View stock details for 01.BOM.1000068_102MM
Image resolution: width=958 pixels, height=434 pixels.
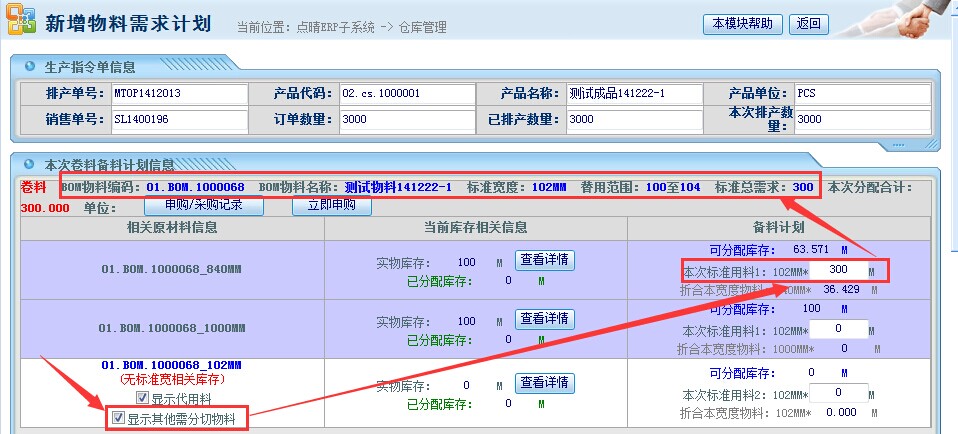coord(545,383)
